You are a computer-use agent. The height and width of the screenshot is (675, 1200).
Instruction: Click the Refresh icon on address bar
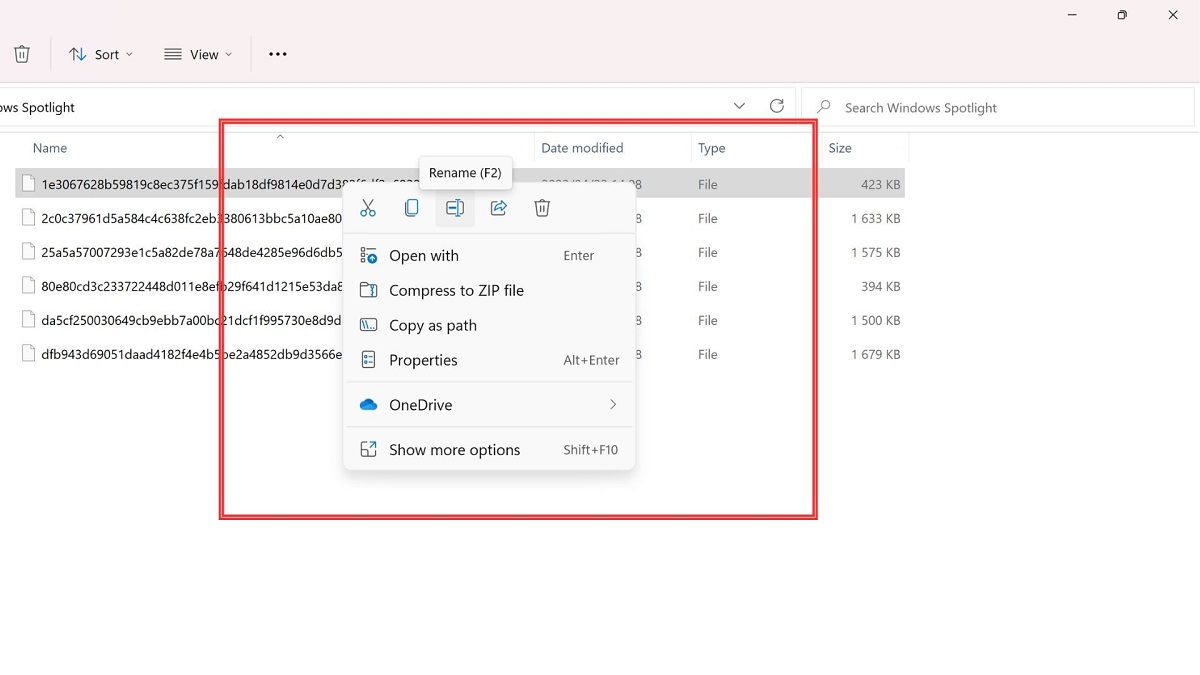(x=777, y=105)
